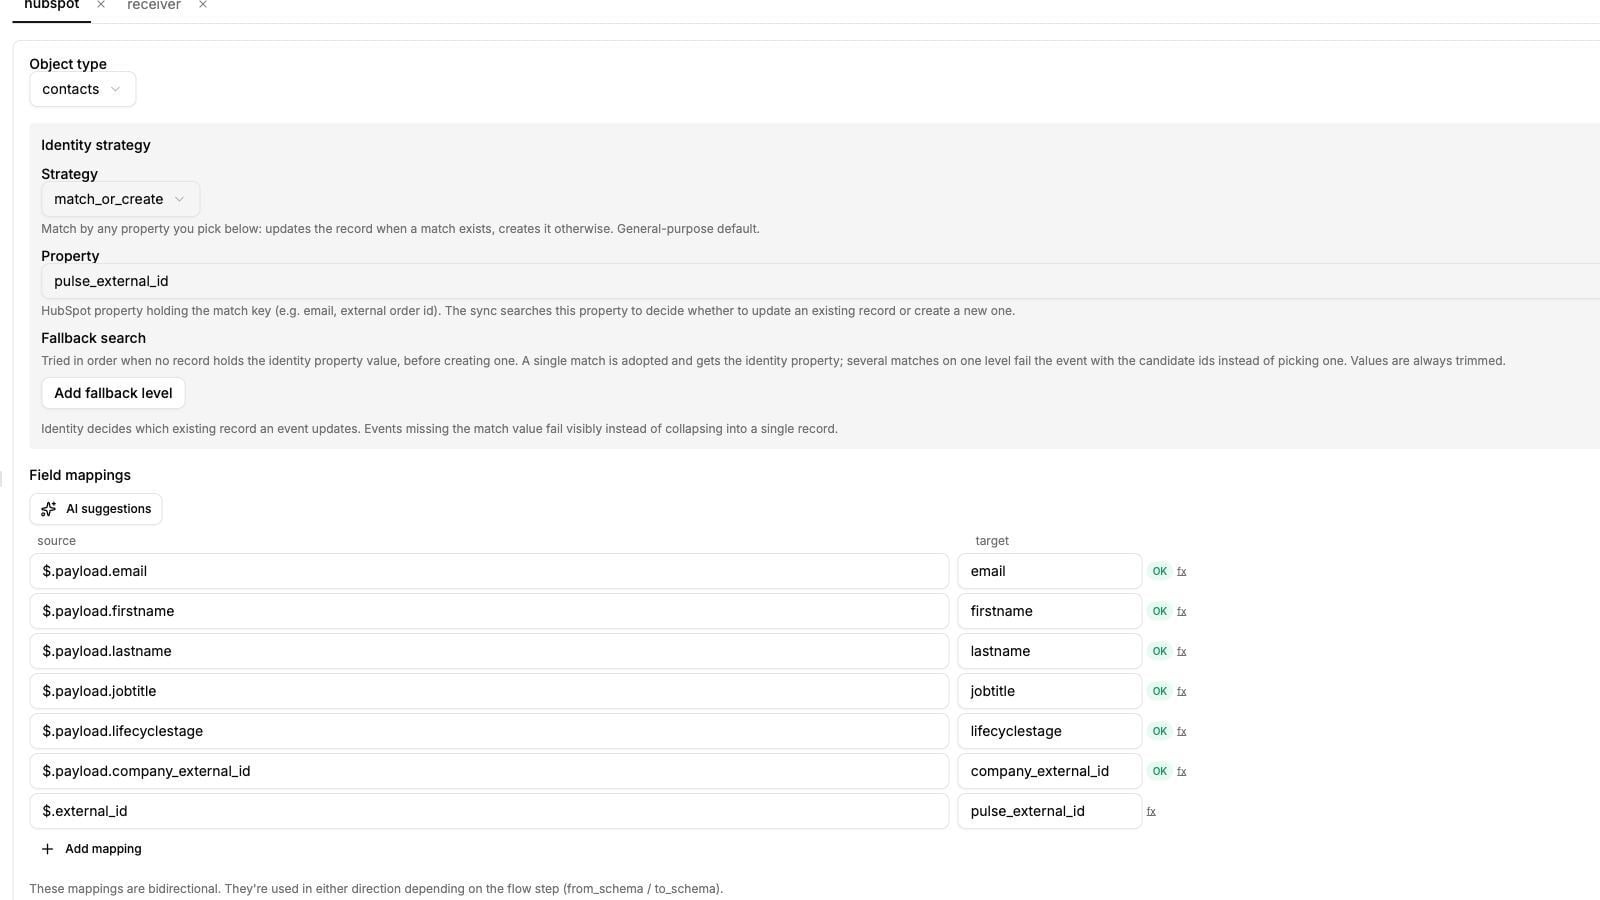Image resolution: width=1600 pixels, height=900 pixels.
Task: Open the Strategy match_or_create dropdown
Action: pyautogui.click(x=120, y=199)
